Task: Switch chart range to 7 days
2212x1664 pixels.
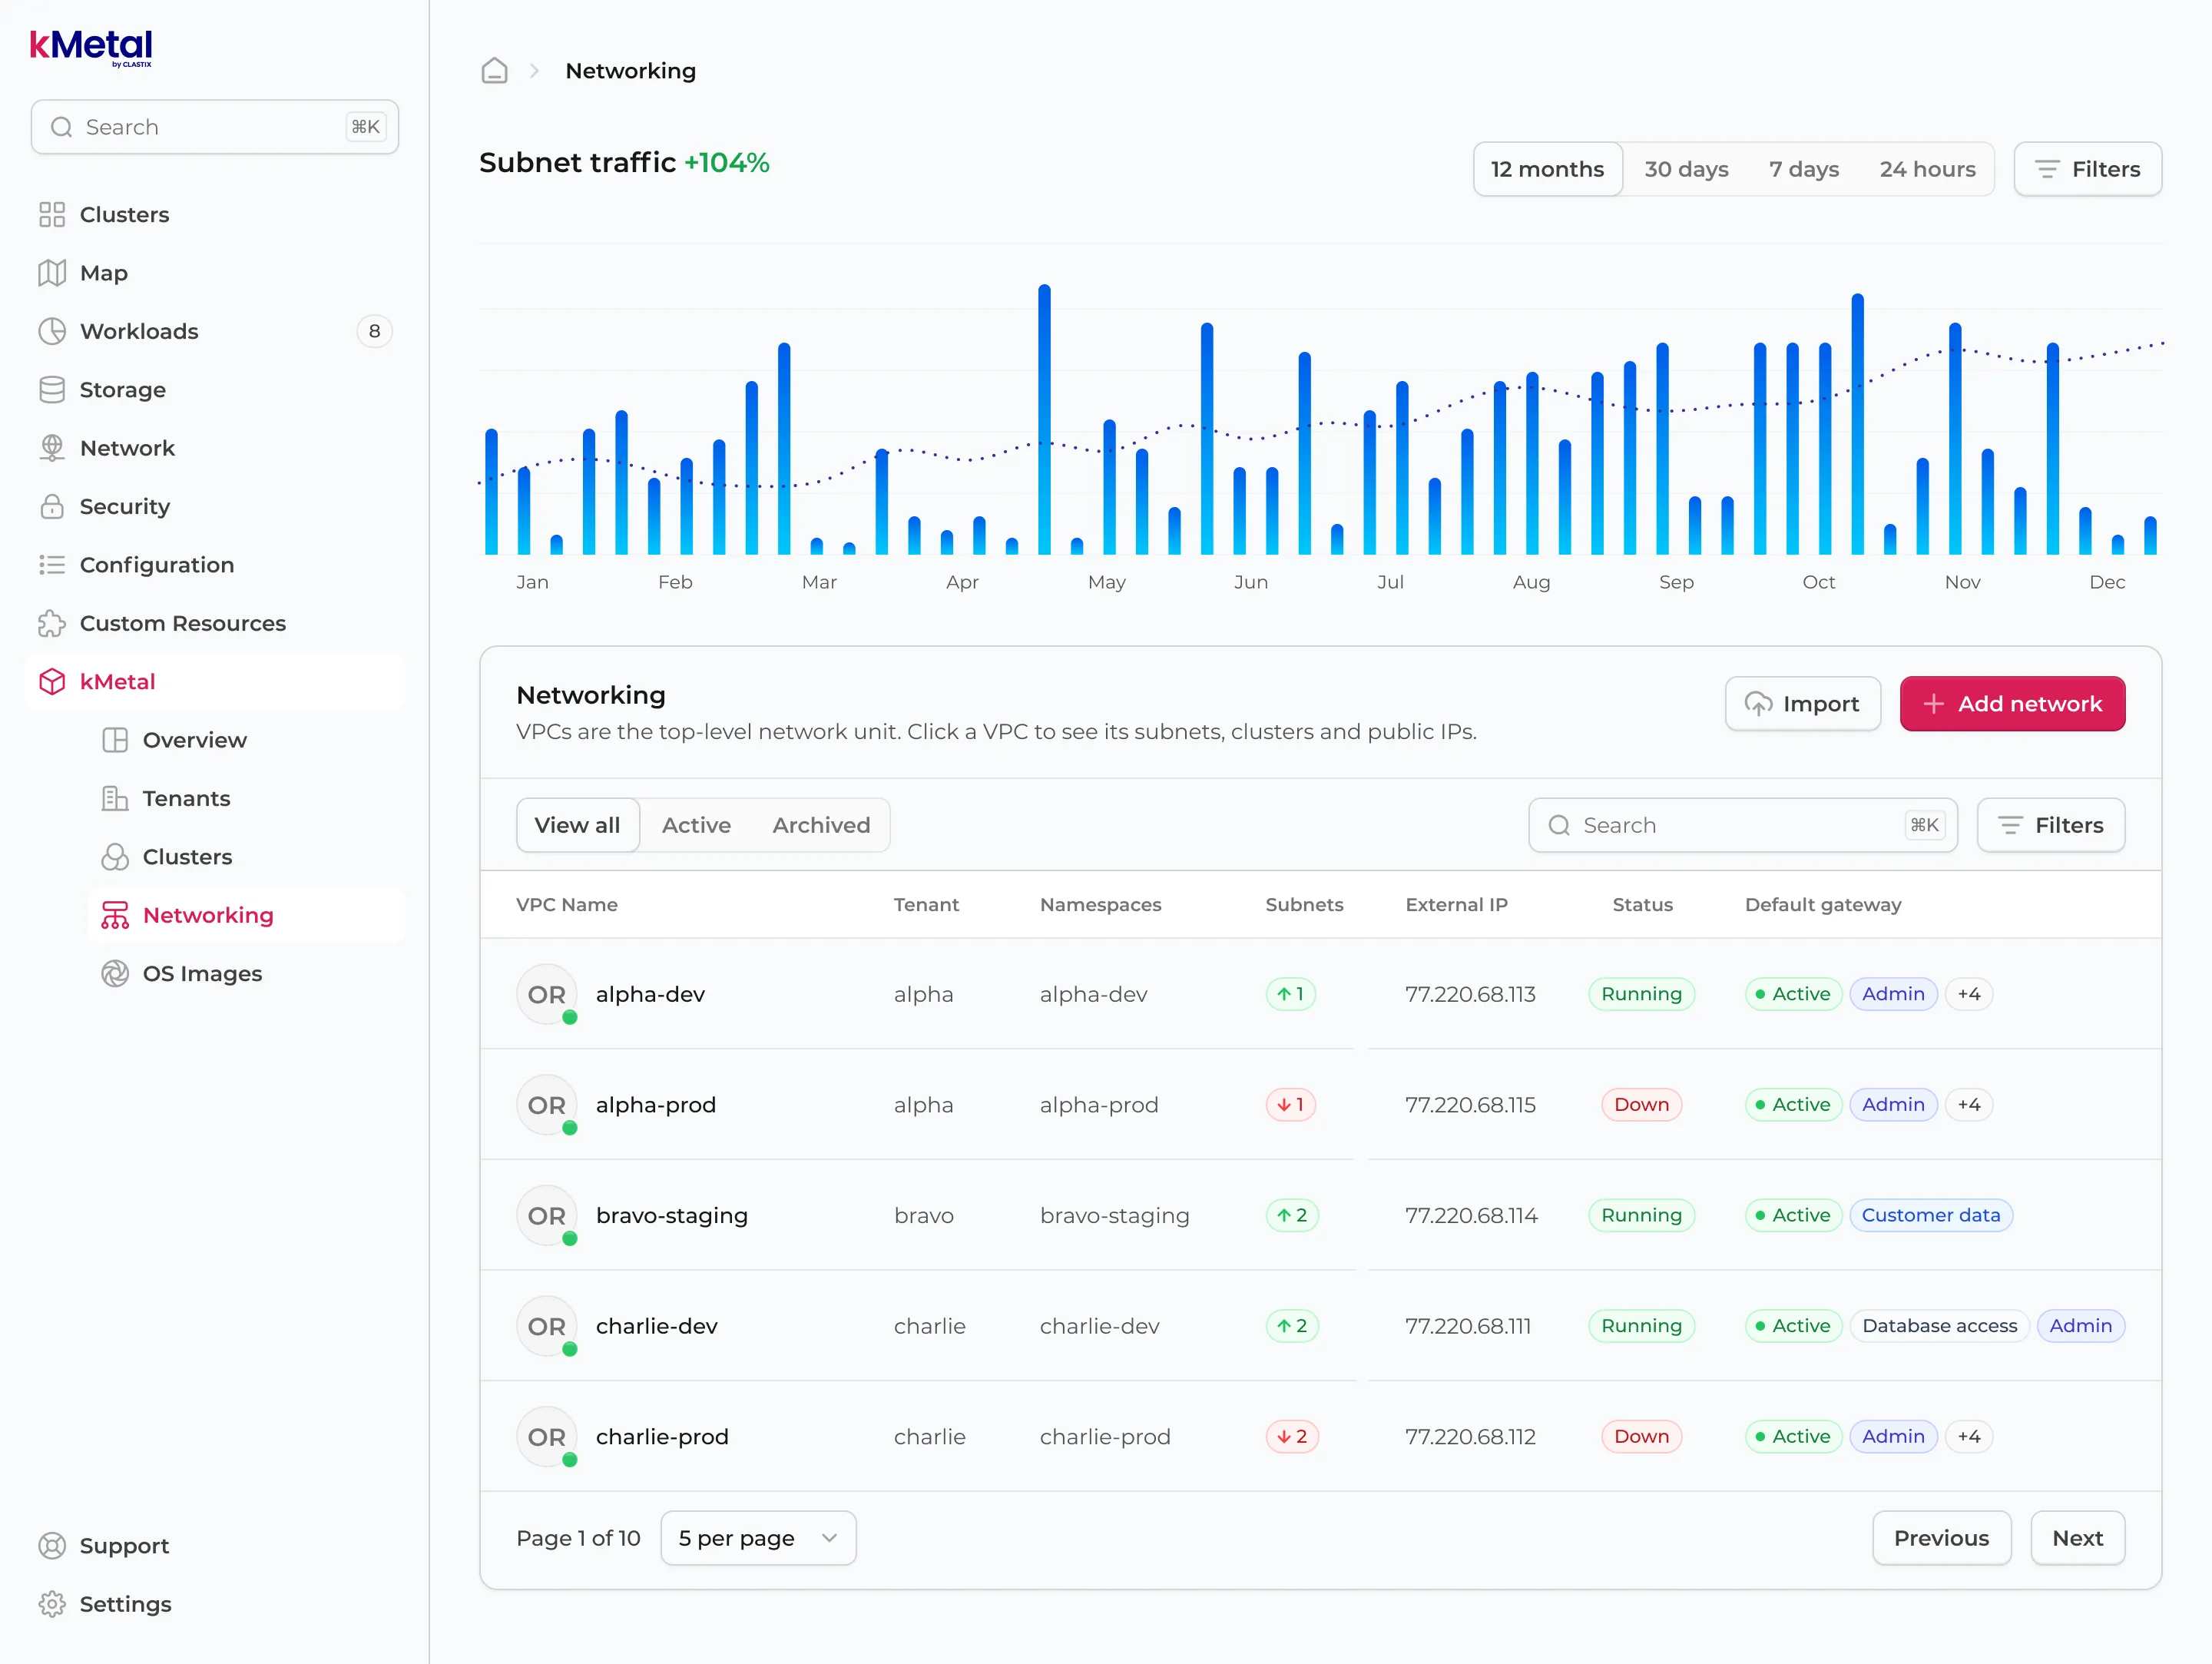Action: (1803, 169)
